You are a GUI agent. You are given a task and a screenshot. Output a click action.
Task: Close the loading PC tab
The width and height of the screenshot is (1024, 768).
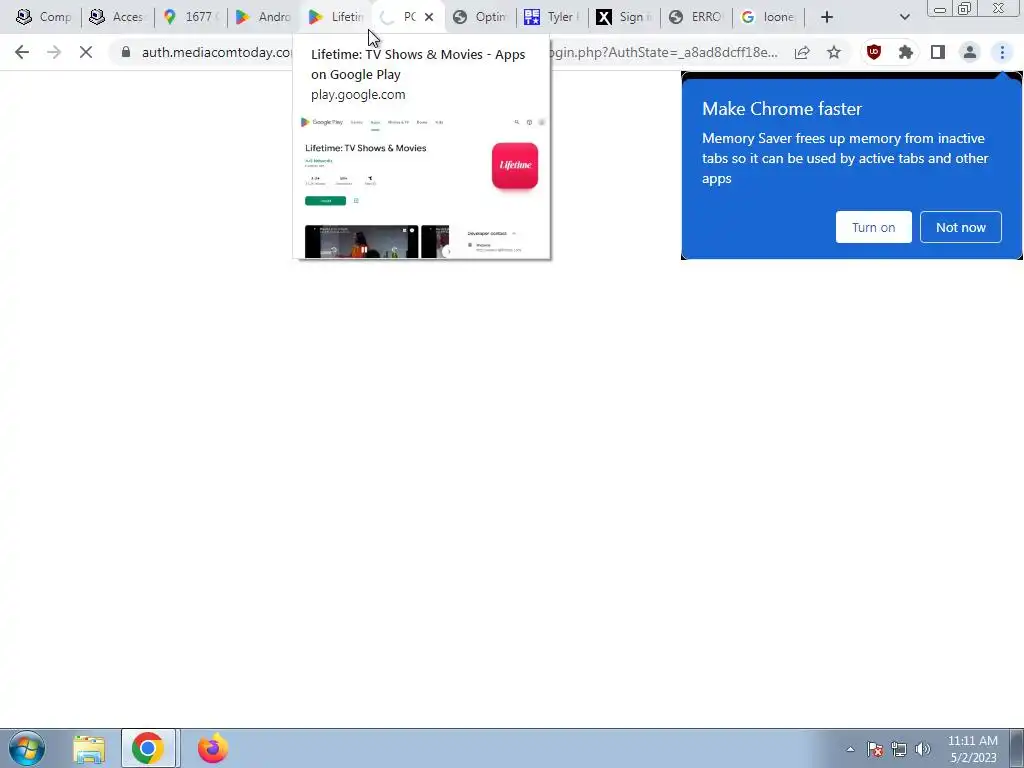428,17
